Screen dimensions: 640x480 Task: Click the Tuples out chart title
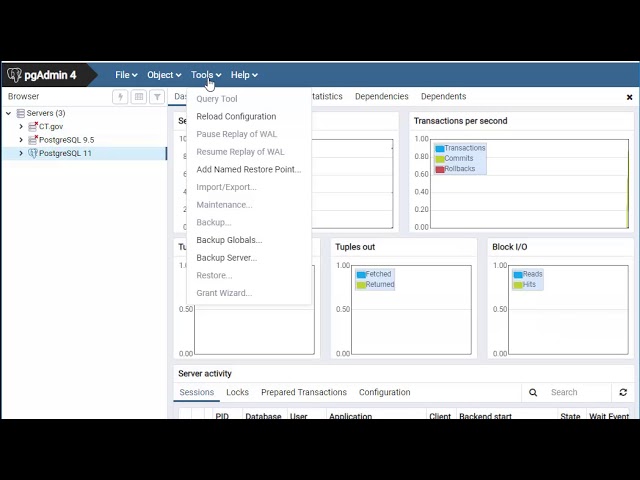click(x=355, y=247)
